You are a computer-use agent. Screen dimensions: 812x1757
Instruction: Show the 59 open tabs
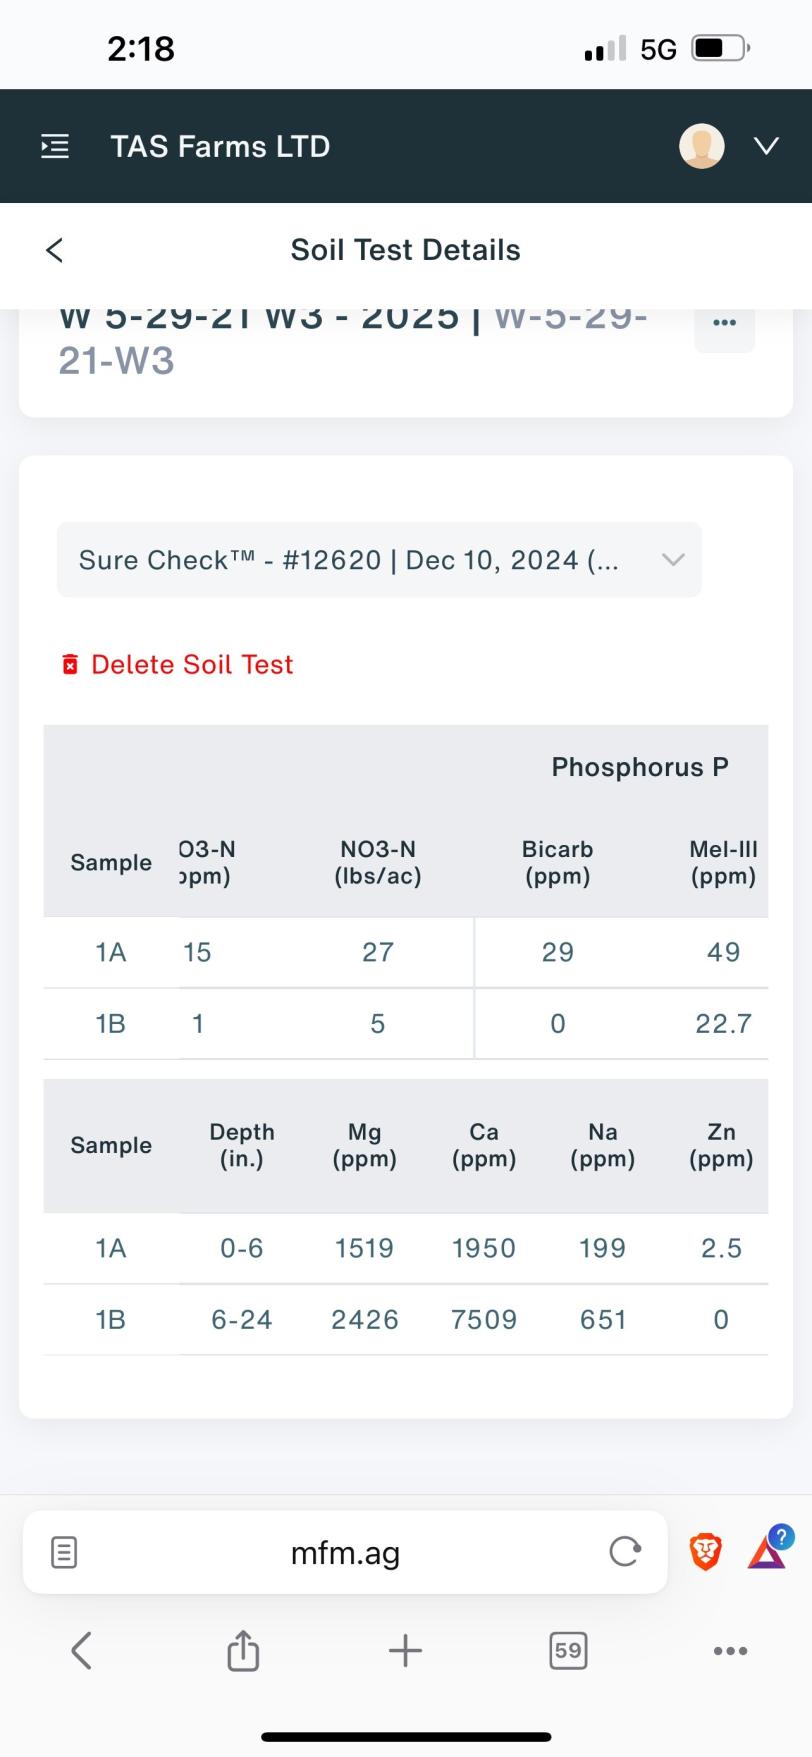(568, 1650)
